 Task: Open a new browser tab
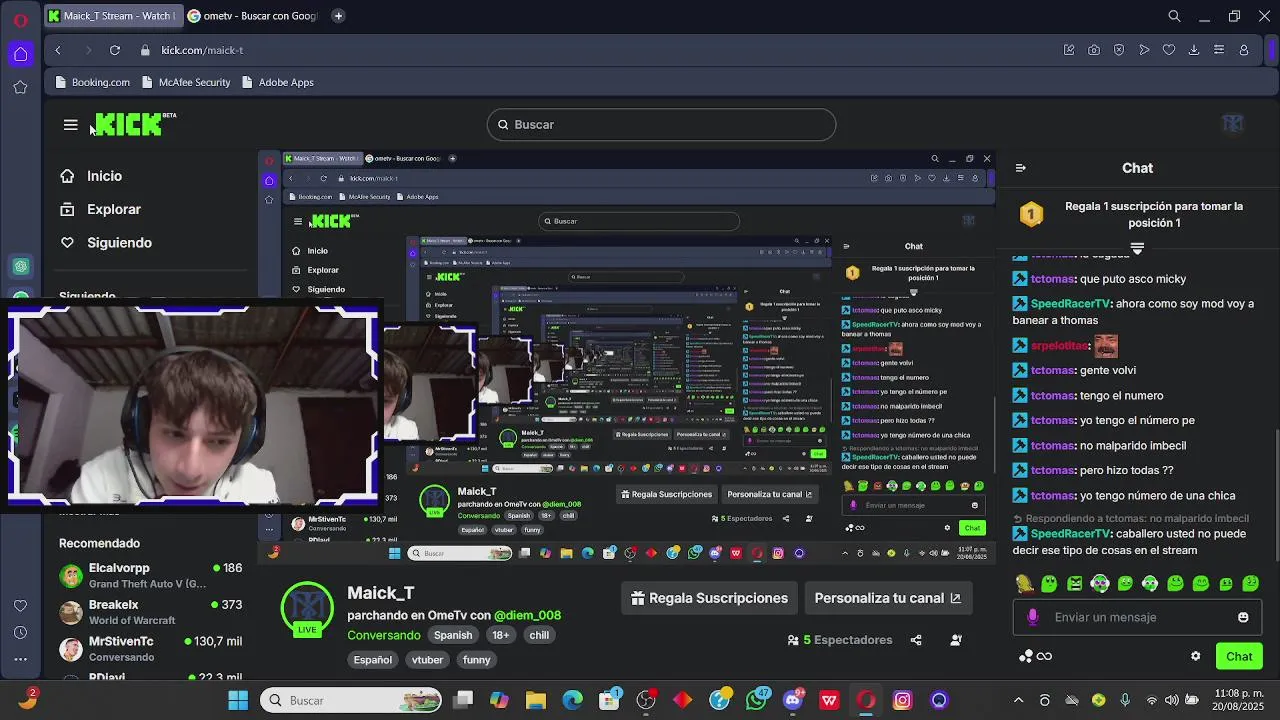coord(338,16)
